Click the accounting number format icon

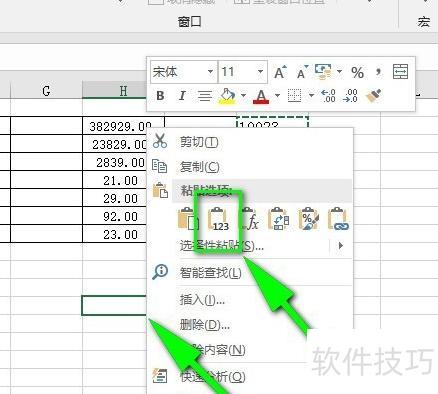(x=323, y=72)
